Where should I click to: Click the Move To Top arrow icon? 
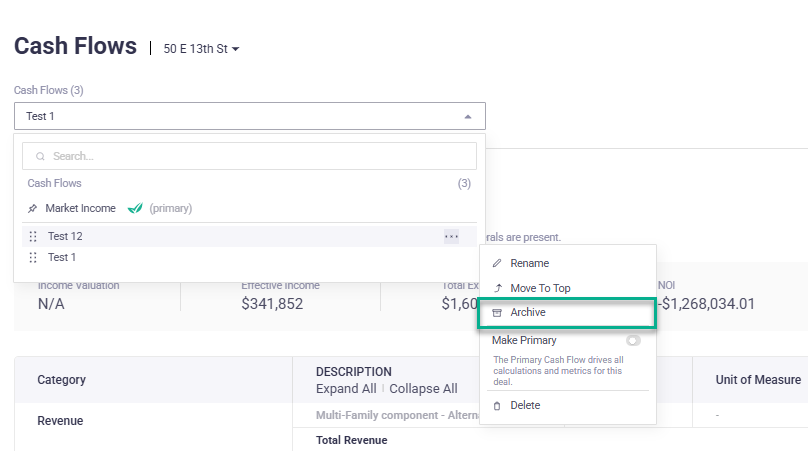(x=497, y=288)
